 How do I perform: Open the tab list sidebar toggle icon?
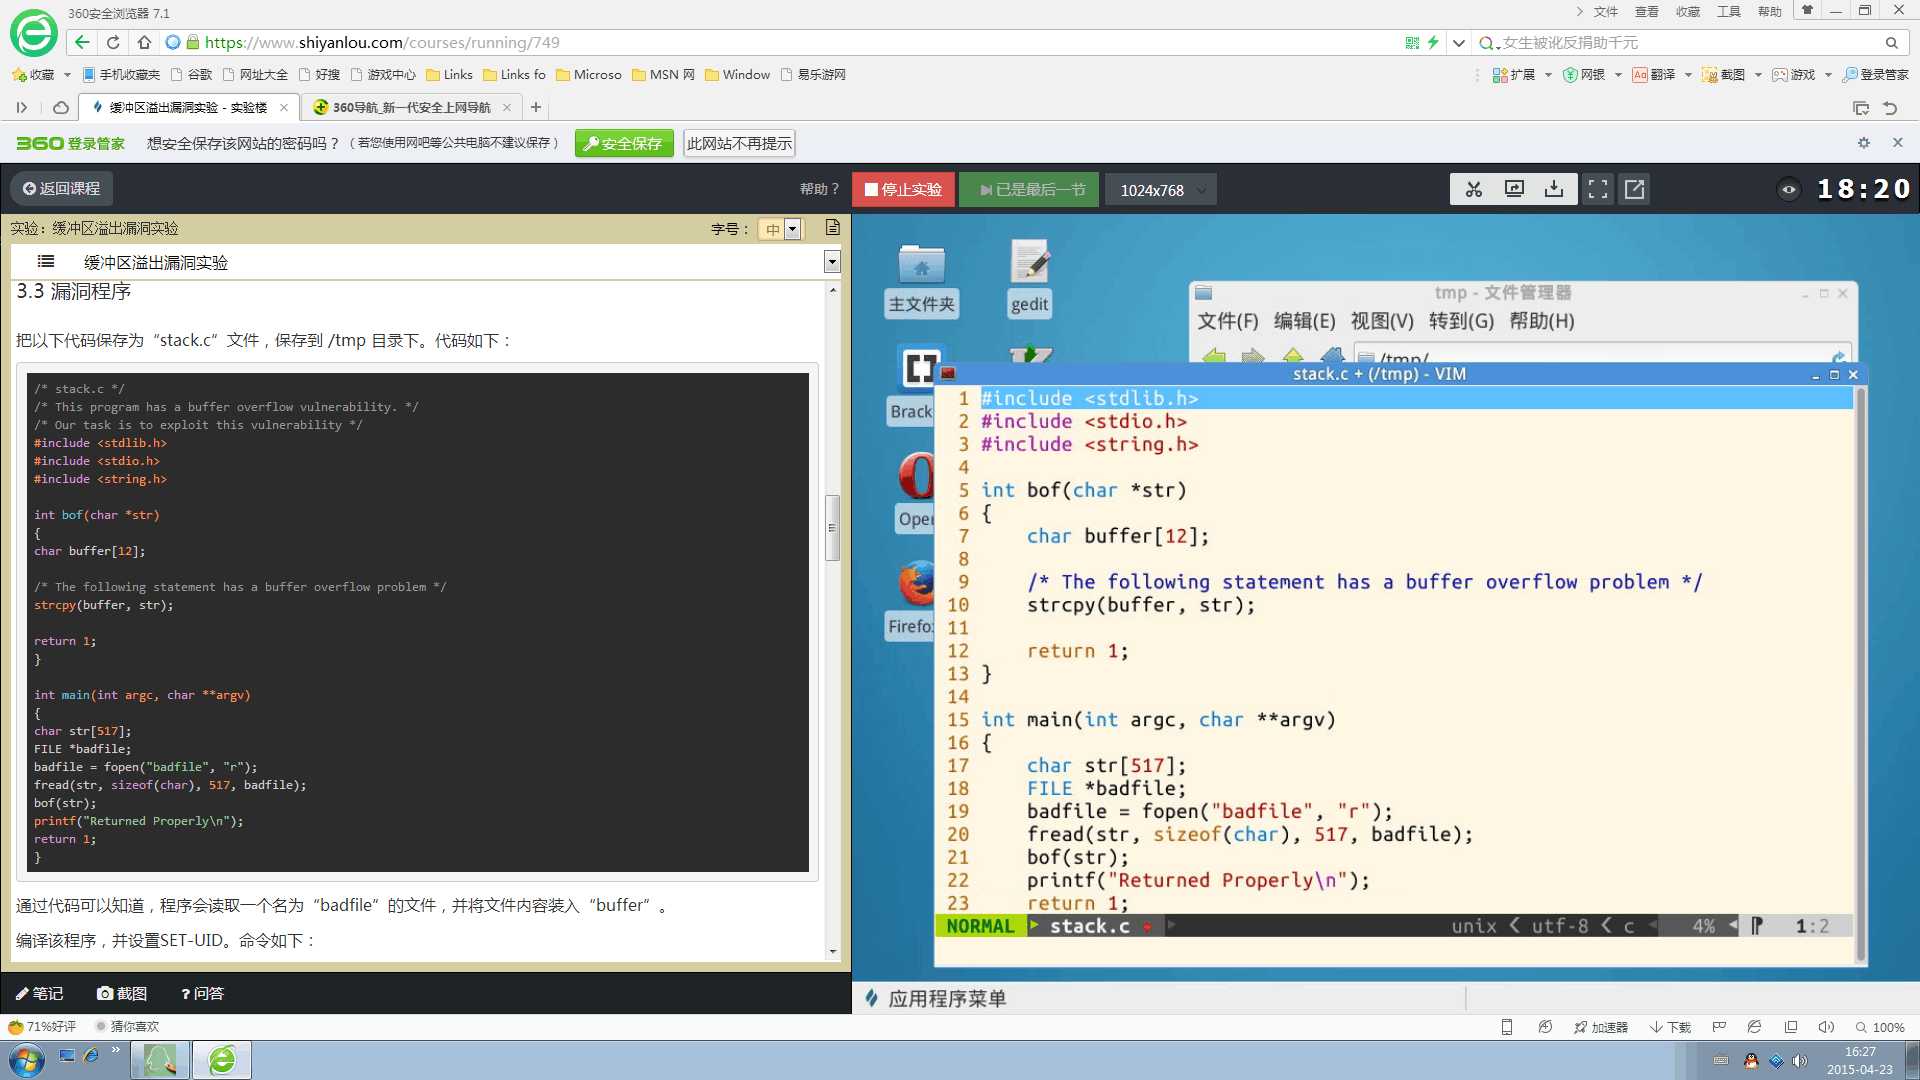(x=21, y=107)
